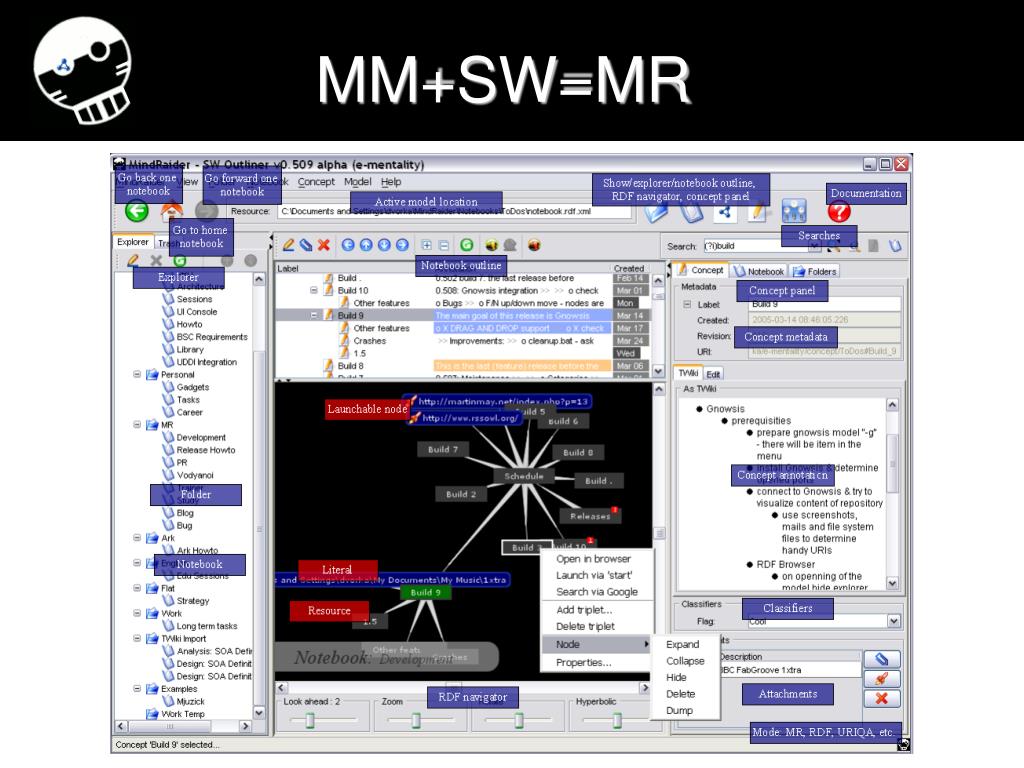Screen dimensions: 1024x768
Task: Click the Schedule node in RDF navigator
Action: [524, 476]
